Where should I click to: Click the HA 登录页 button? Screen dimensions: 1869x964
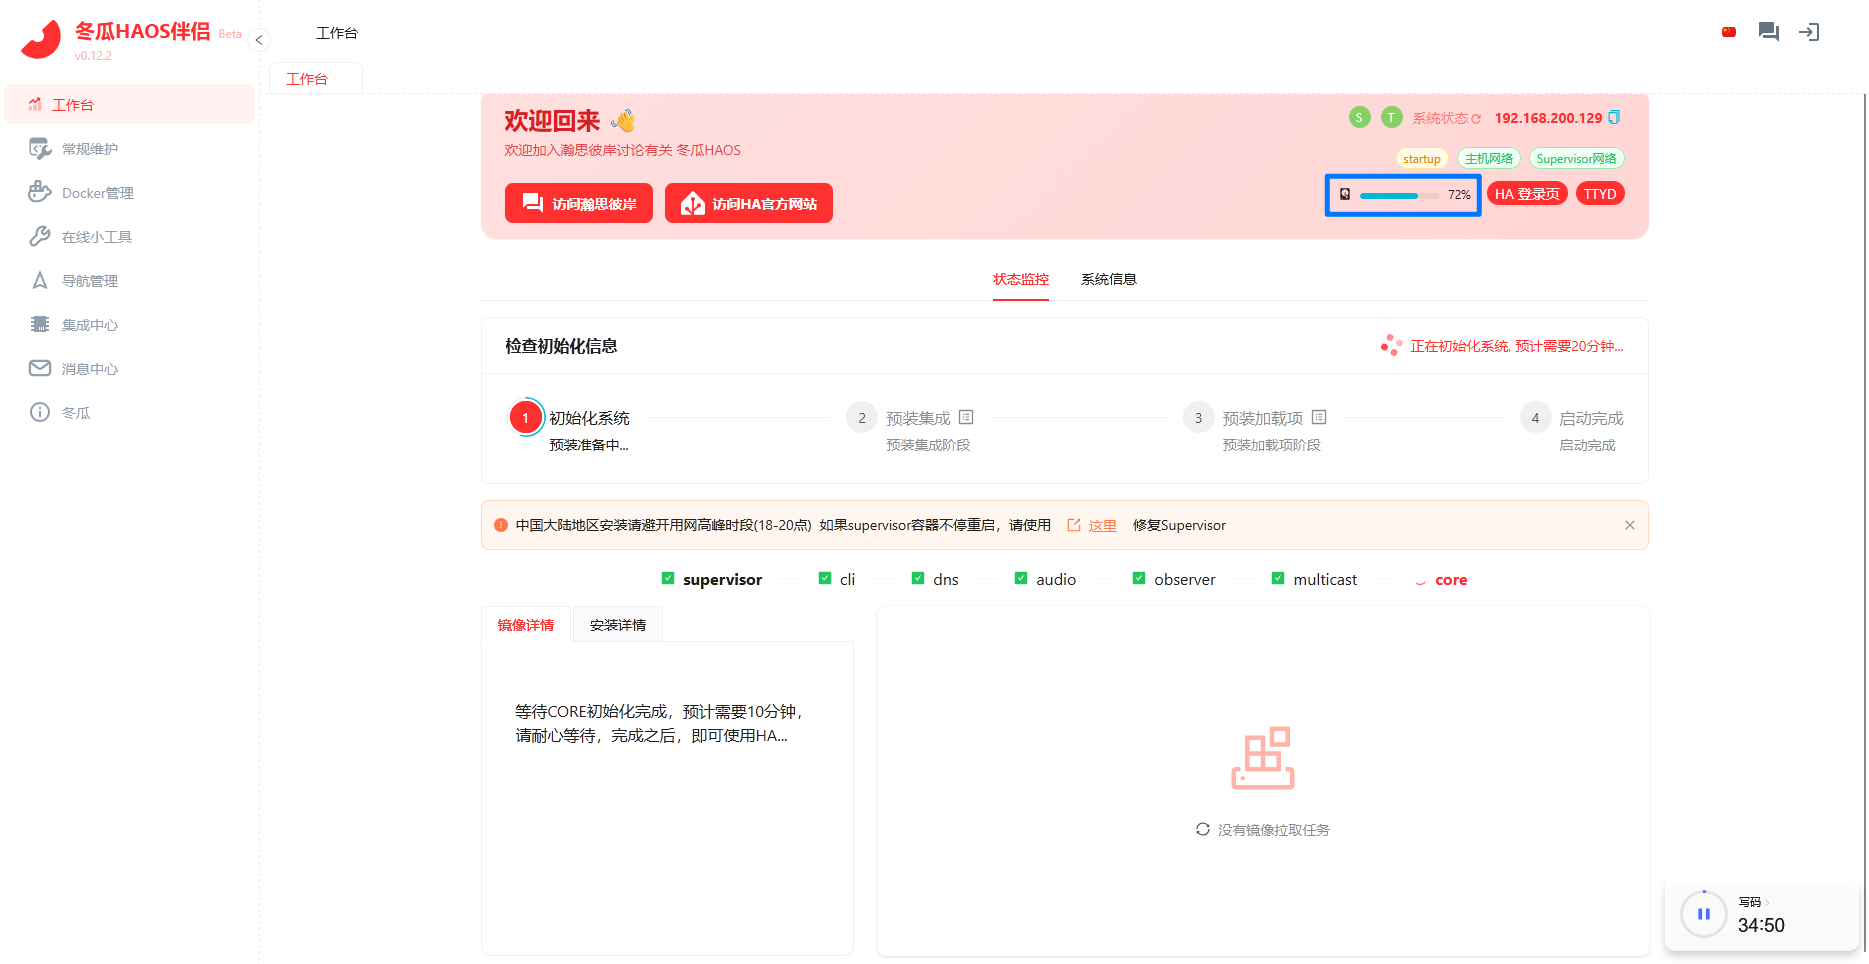(1526, 194)
